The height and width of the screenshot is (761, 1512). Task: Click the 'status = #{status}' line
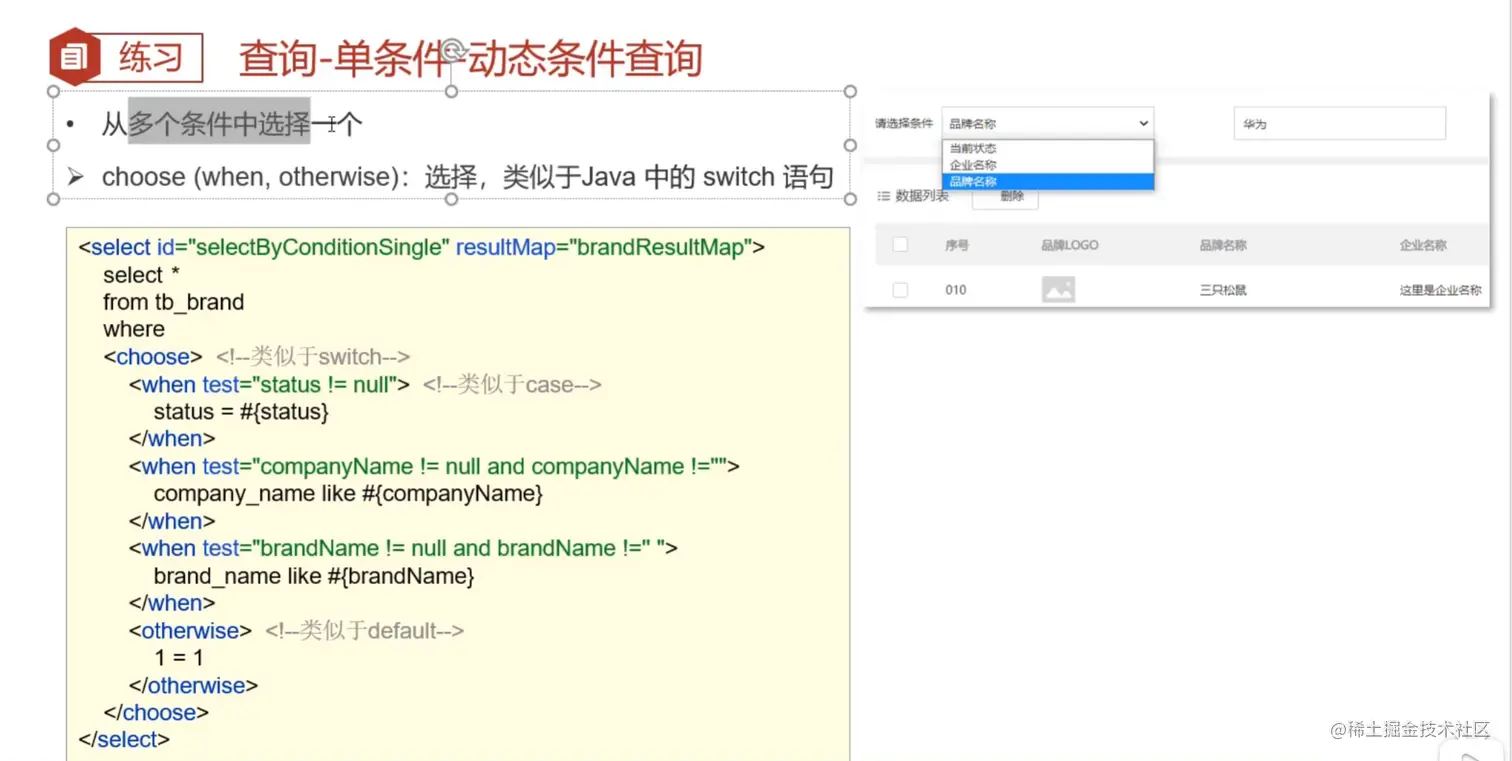[241, 411]
